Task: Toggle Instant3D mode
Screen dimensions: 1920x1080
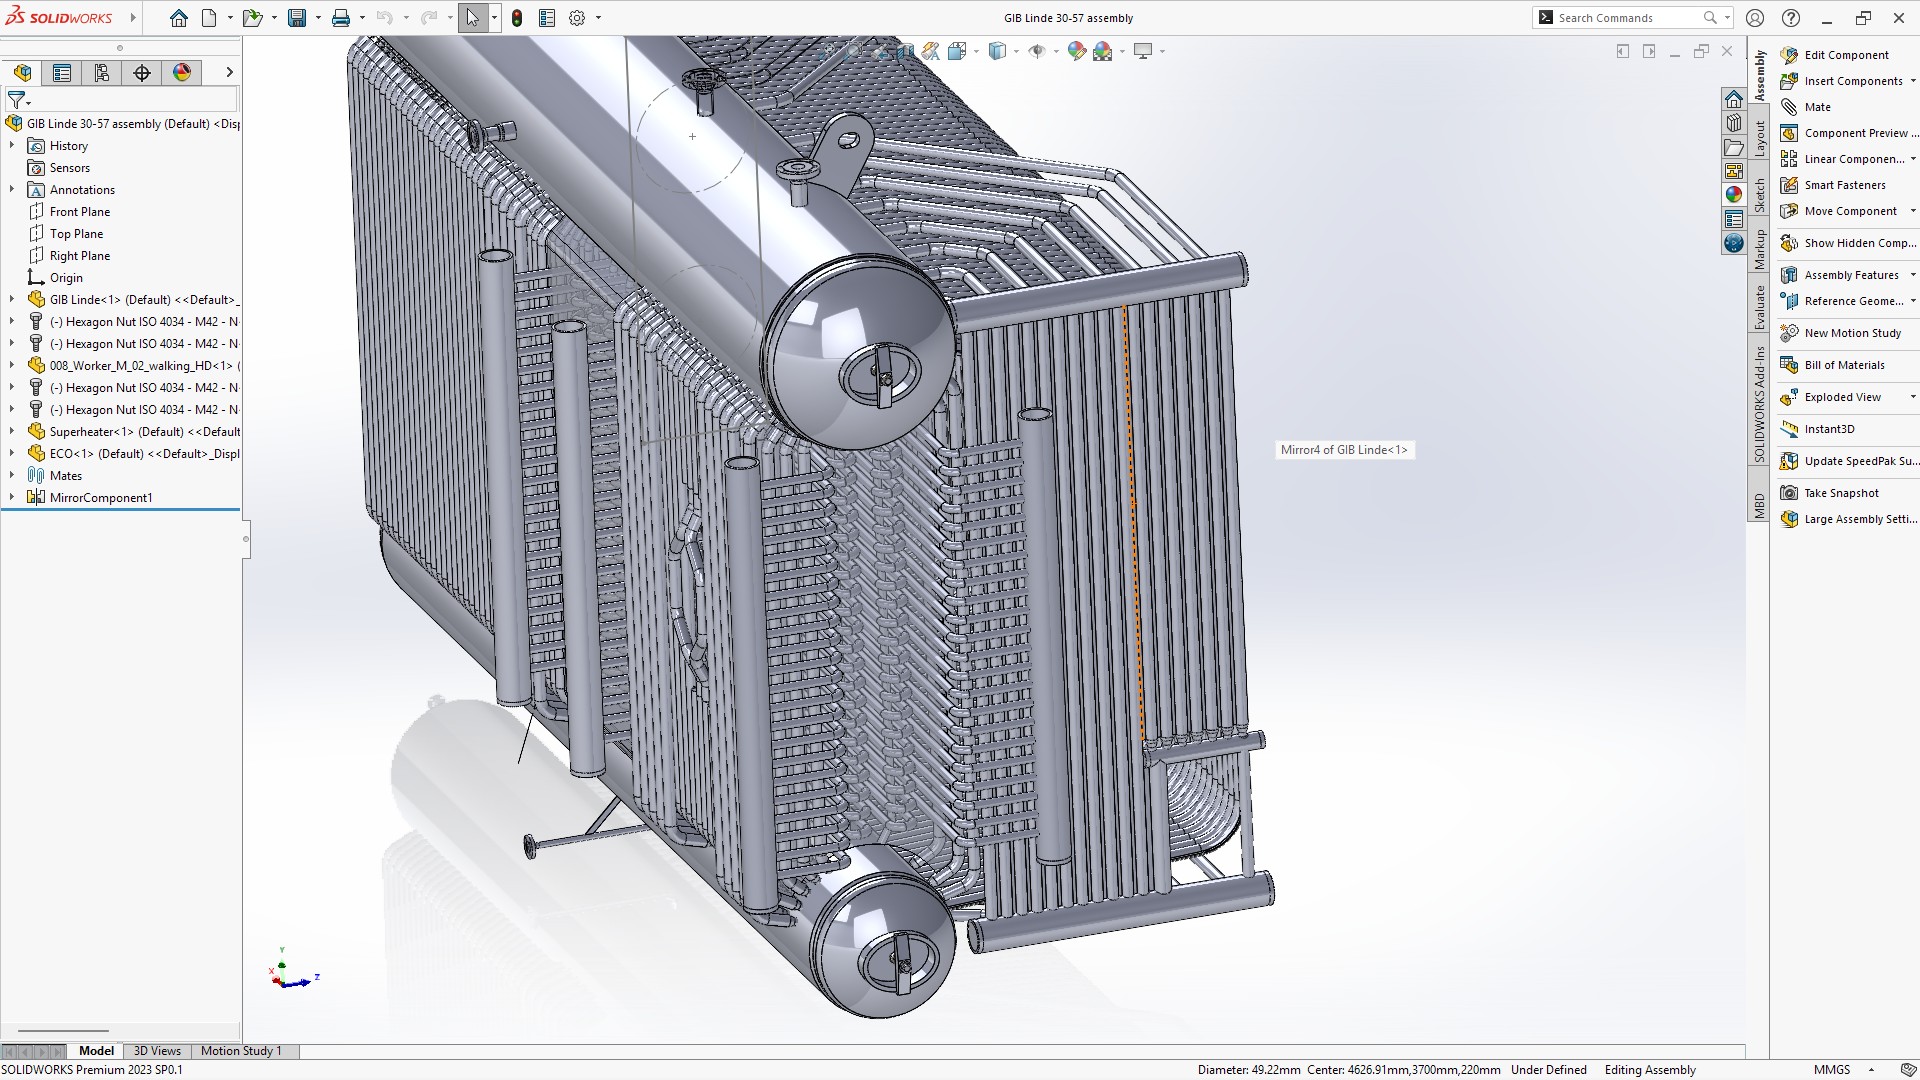Action: pos(1829,429)
